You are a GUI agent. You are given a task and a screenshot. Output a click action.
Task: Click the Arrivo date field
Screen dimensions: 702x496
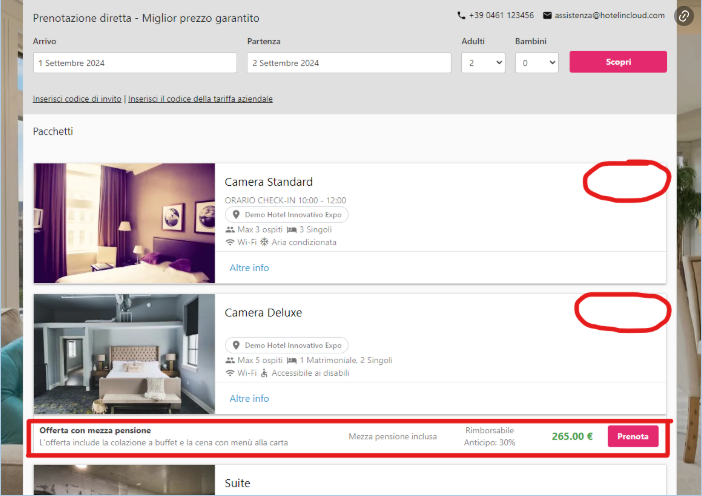(x=134, y=62)
